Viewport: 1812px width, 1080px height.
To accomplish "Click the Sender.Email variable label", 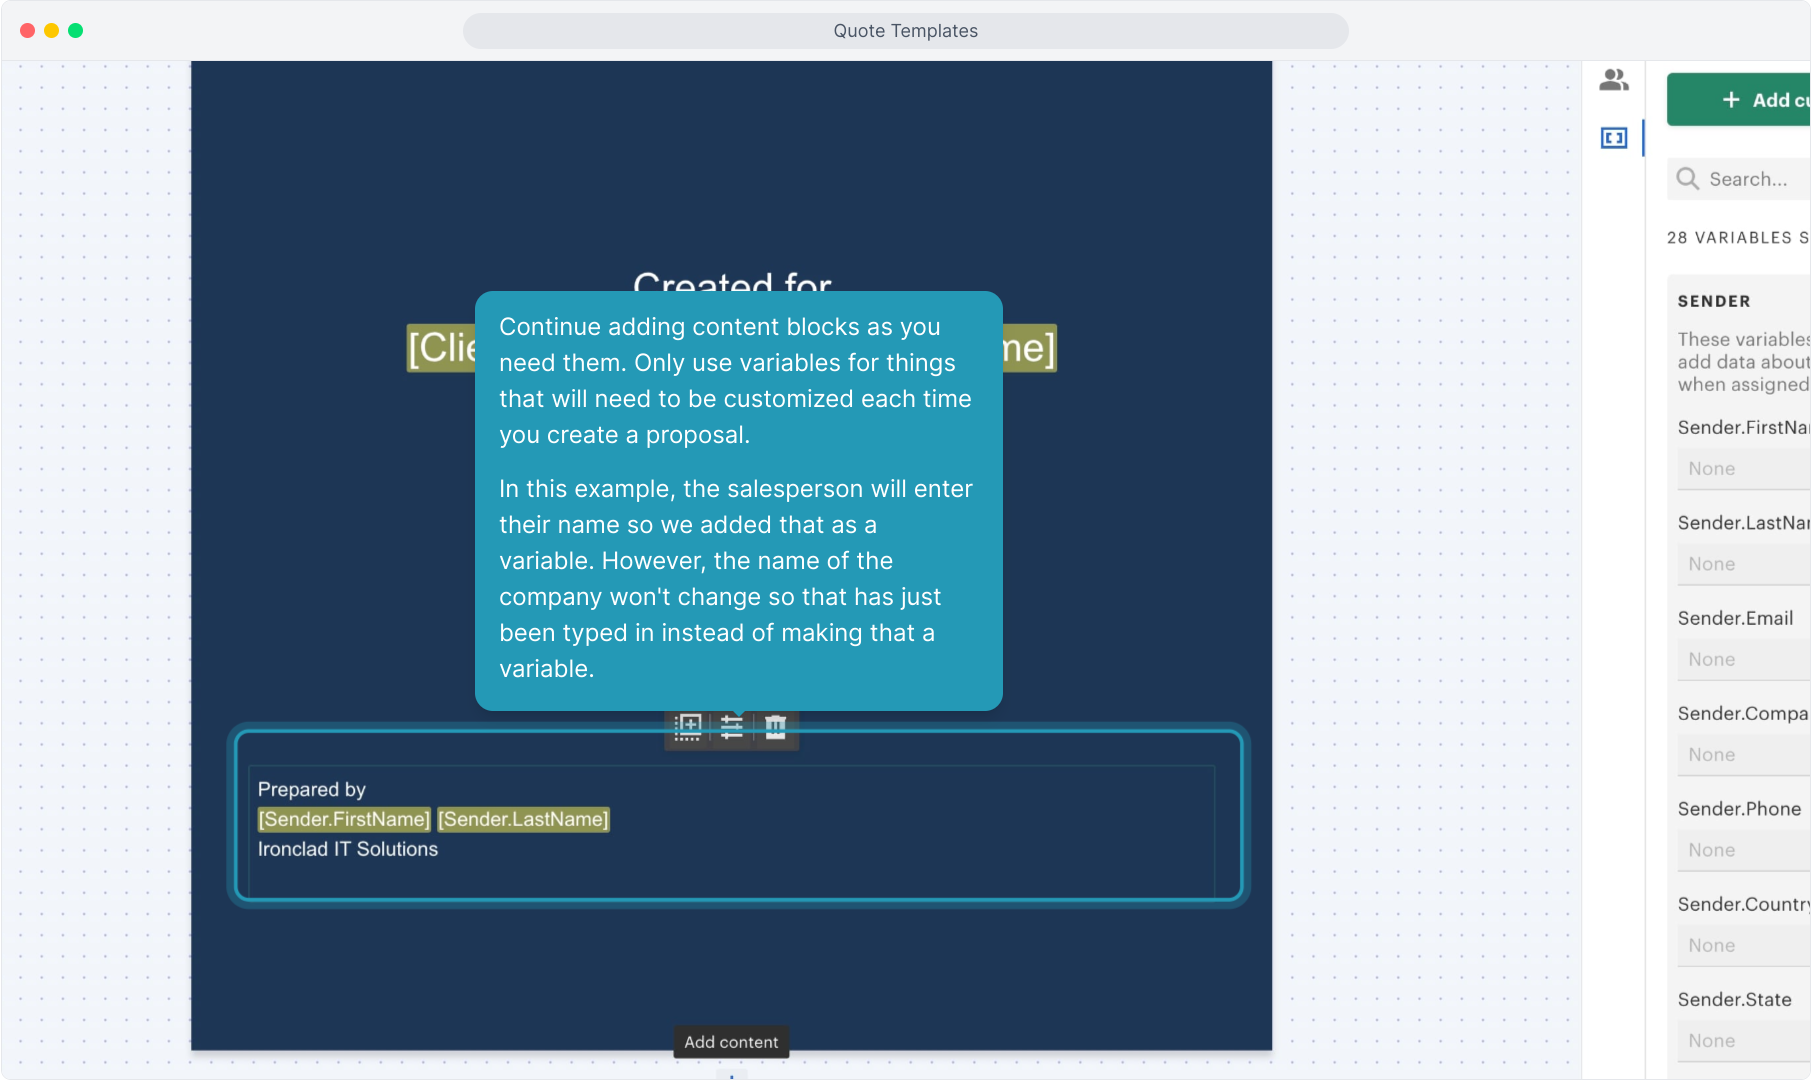I will pyautogui.click(x=1736, y=618).
